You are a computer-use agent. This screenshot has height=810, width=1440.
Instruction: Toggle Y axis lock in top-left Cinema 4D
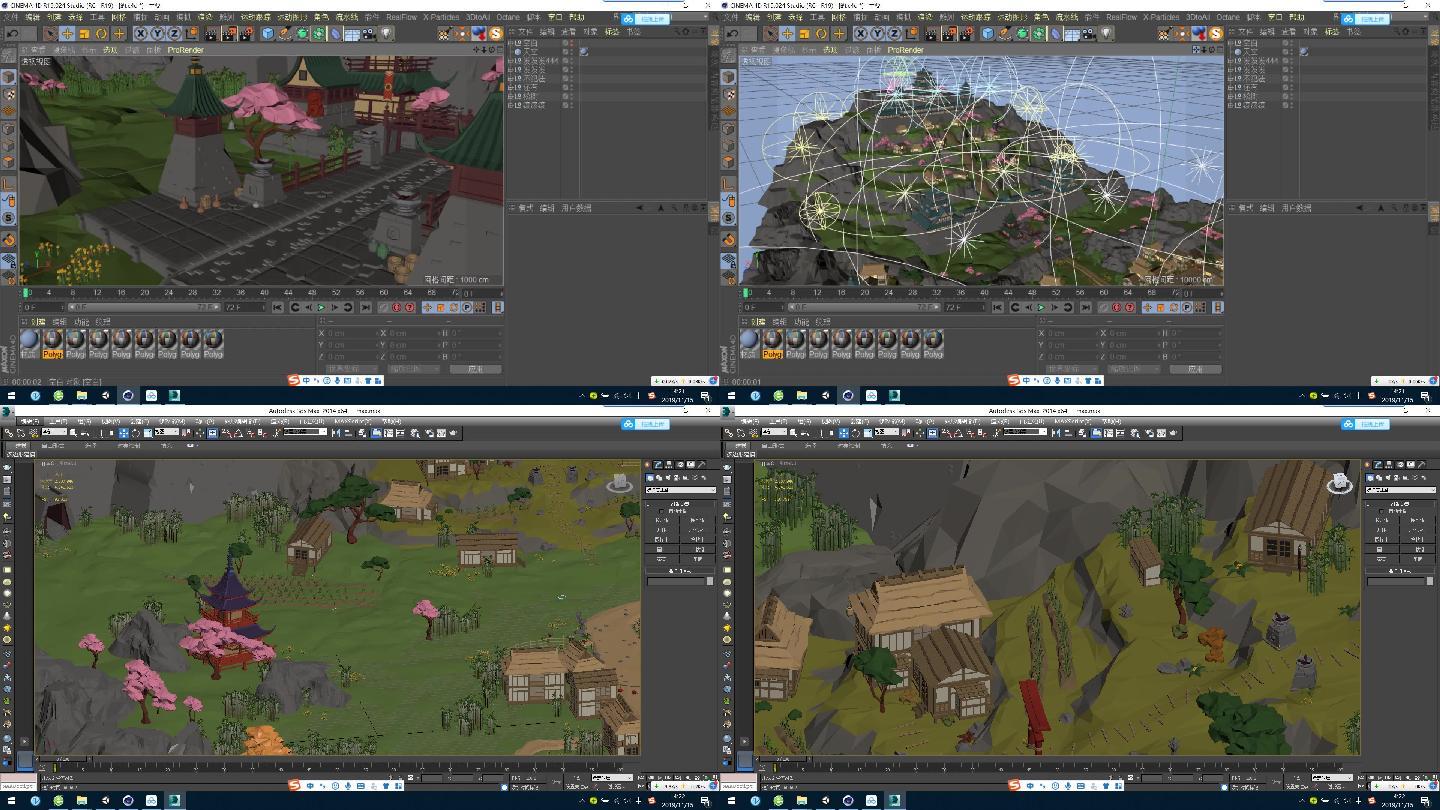pyautogui.click(x=157, y=33)
